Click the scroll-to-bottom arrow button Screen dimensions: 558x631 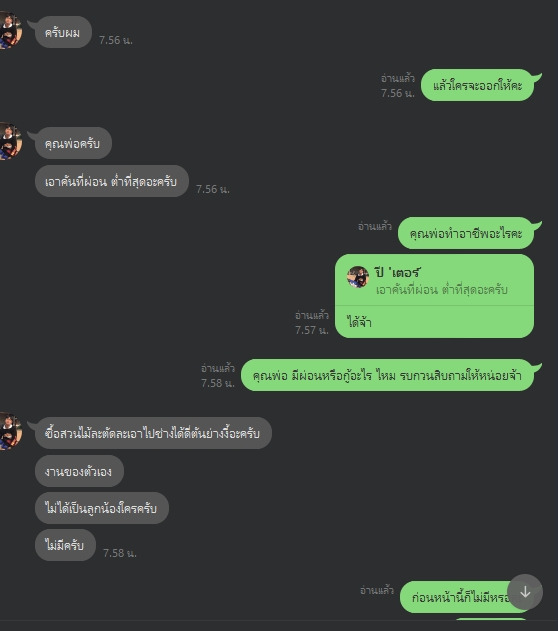(x=525, y=592)
